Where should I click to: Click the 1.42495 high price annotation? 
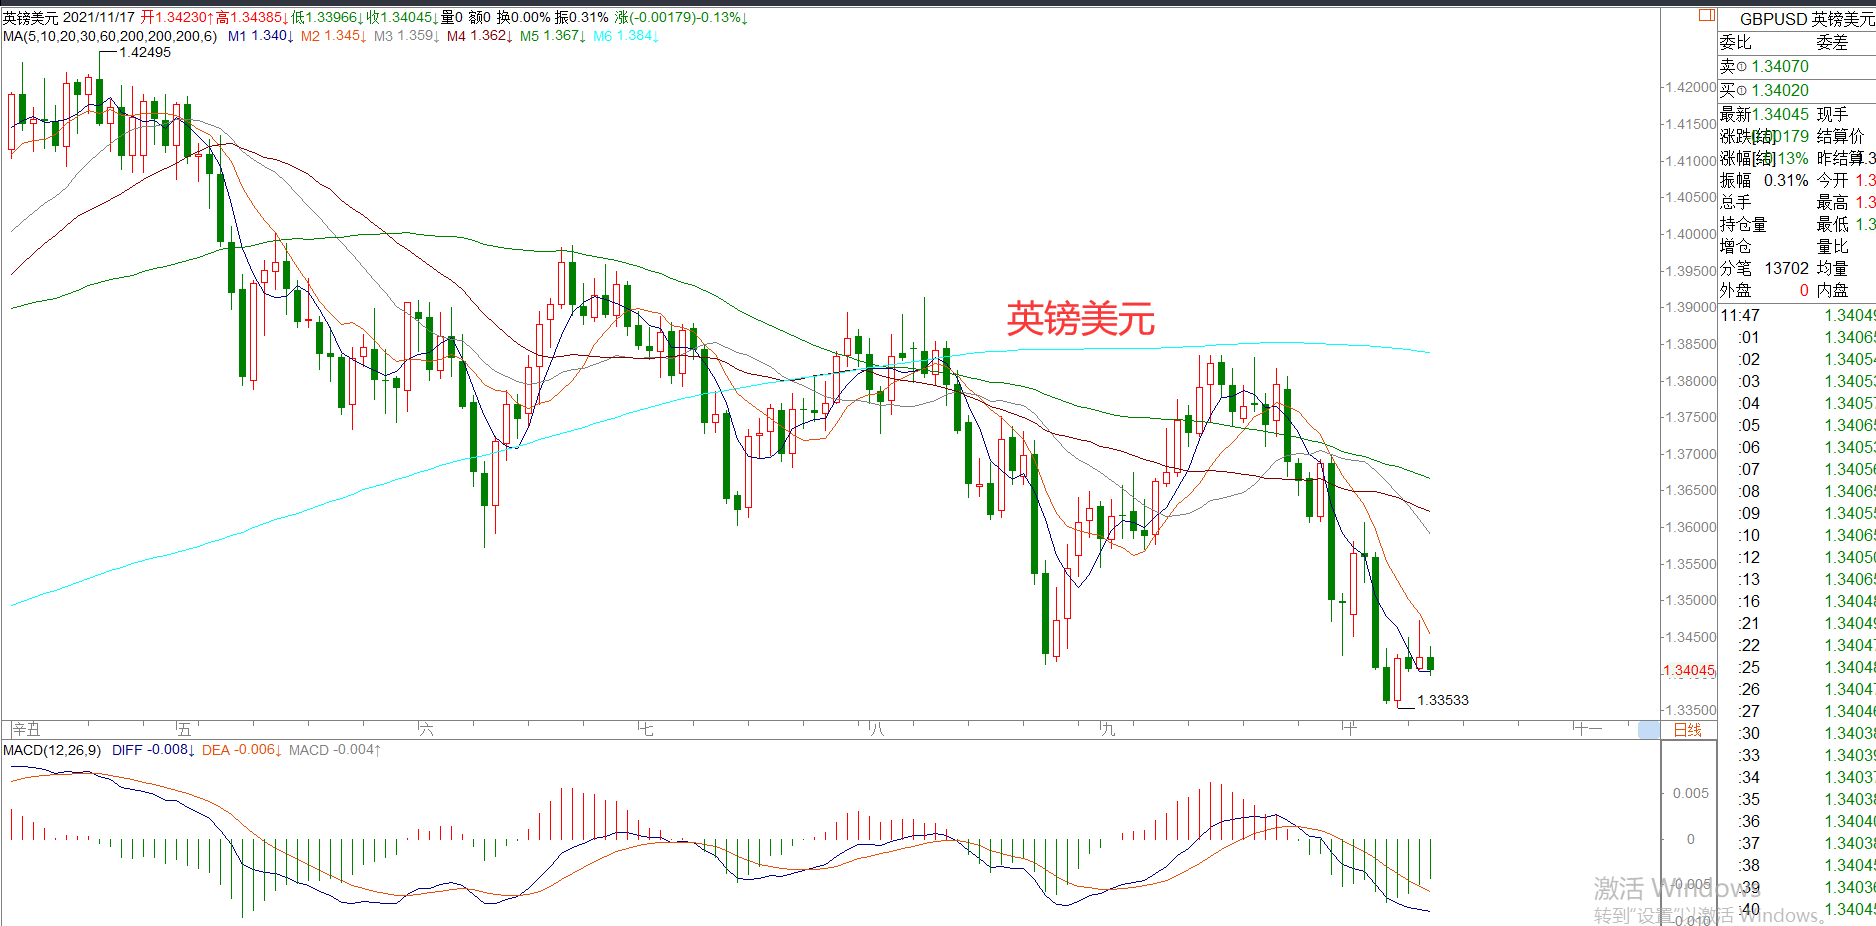[x=145, y=53]
